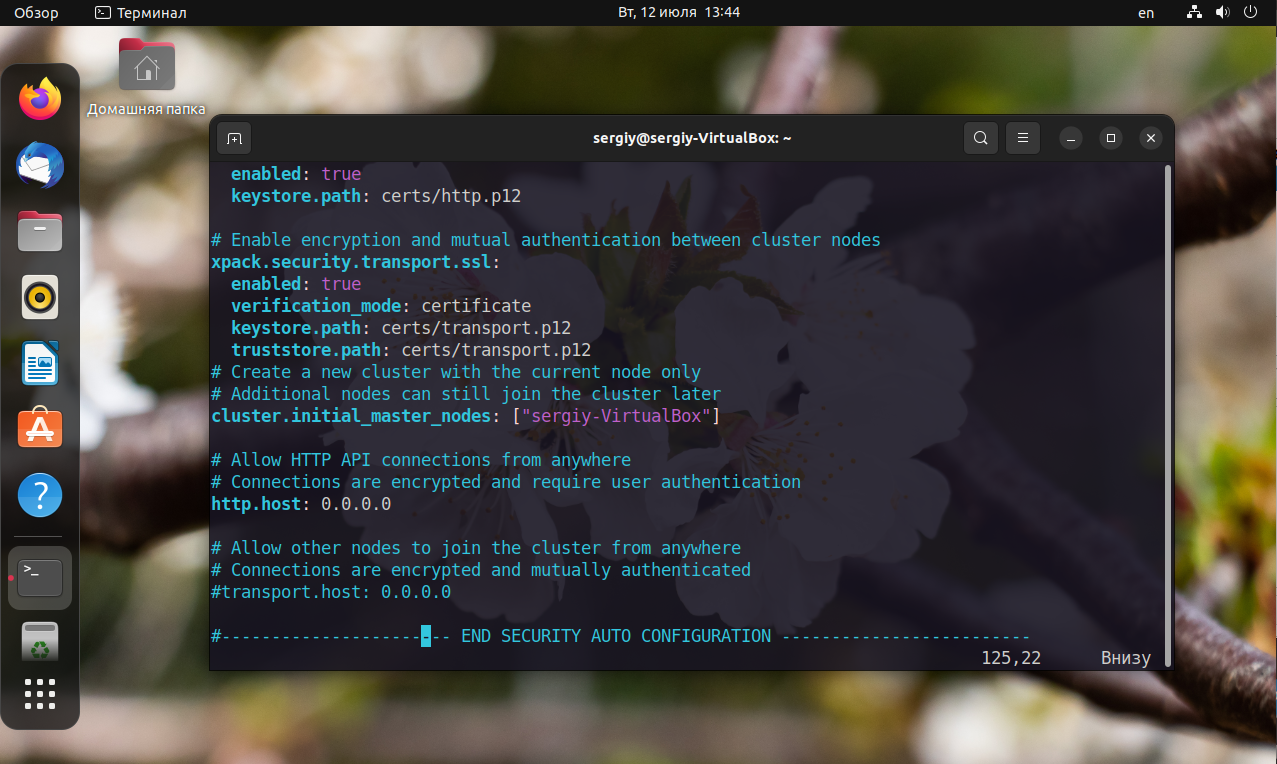
Task: Open the power status menu
Action: (1250, 13)
